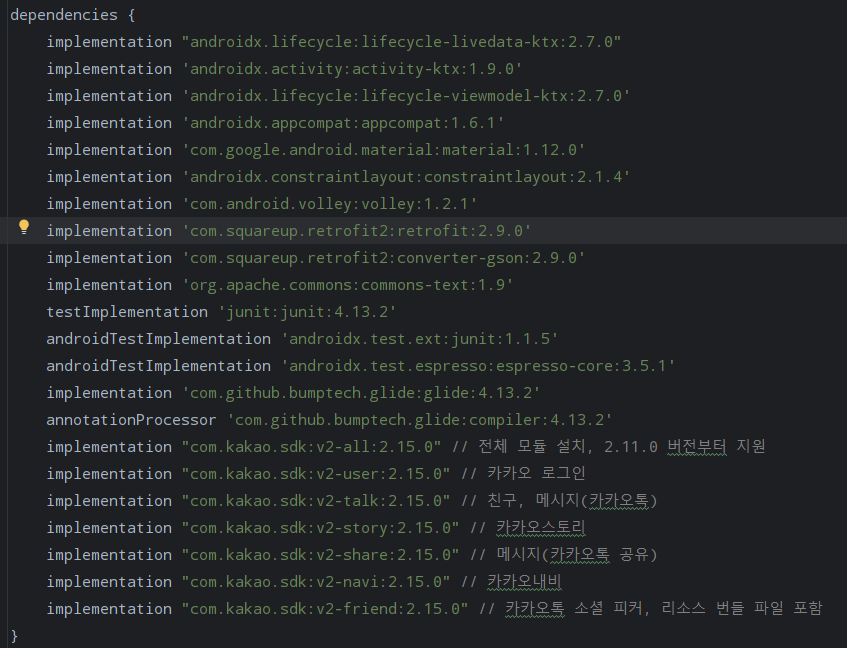Select the lifecycle-livedata-ktx:2.7.0 dependency string
This screenshot has height=648, width=847.
pyautogui.click(x=401, y=42)
